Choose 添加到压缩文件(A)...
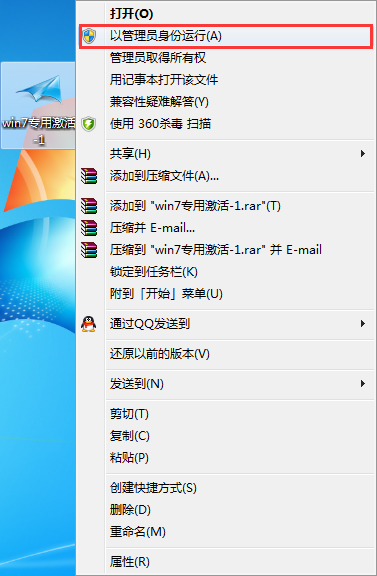The width and height of the screenshot is (377, 576). 226,176
